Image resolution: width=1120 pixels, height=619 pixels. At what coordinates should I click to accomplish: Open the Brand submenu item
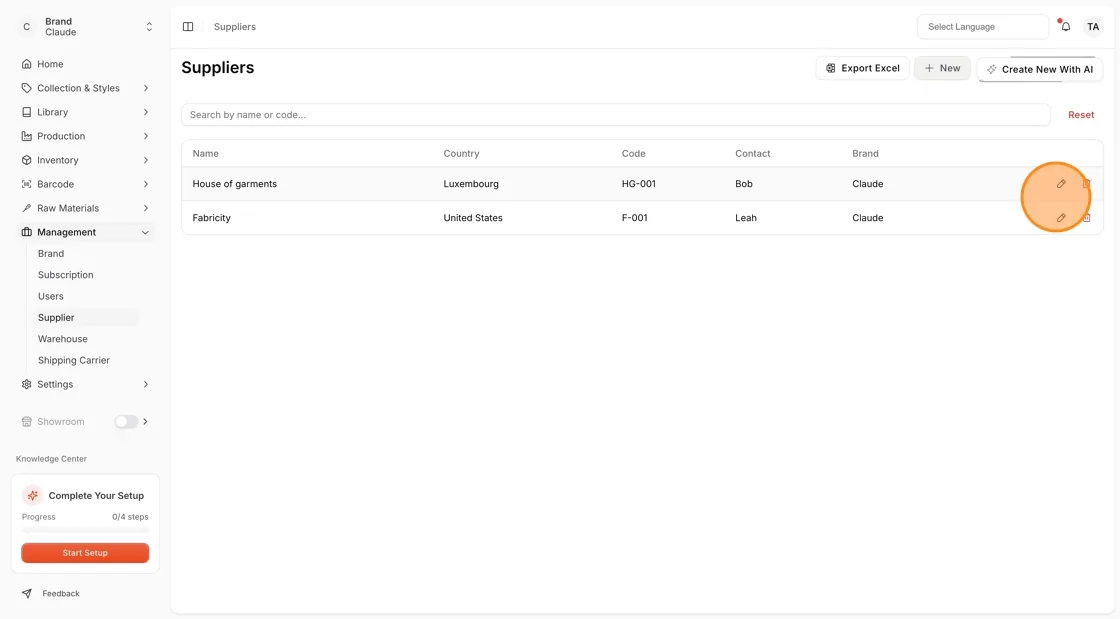pyautogui.click(x=51, y=253)
